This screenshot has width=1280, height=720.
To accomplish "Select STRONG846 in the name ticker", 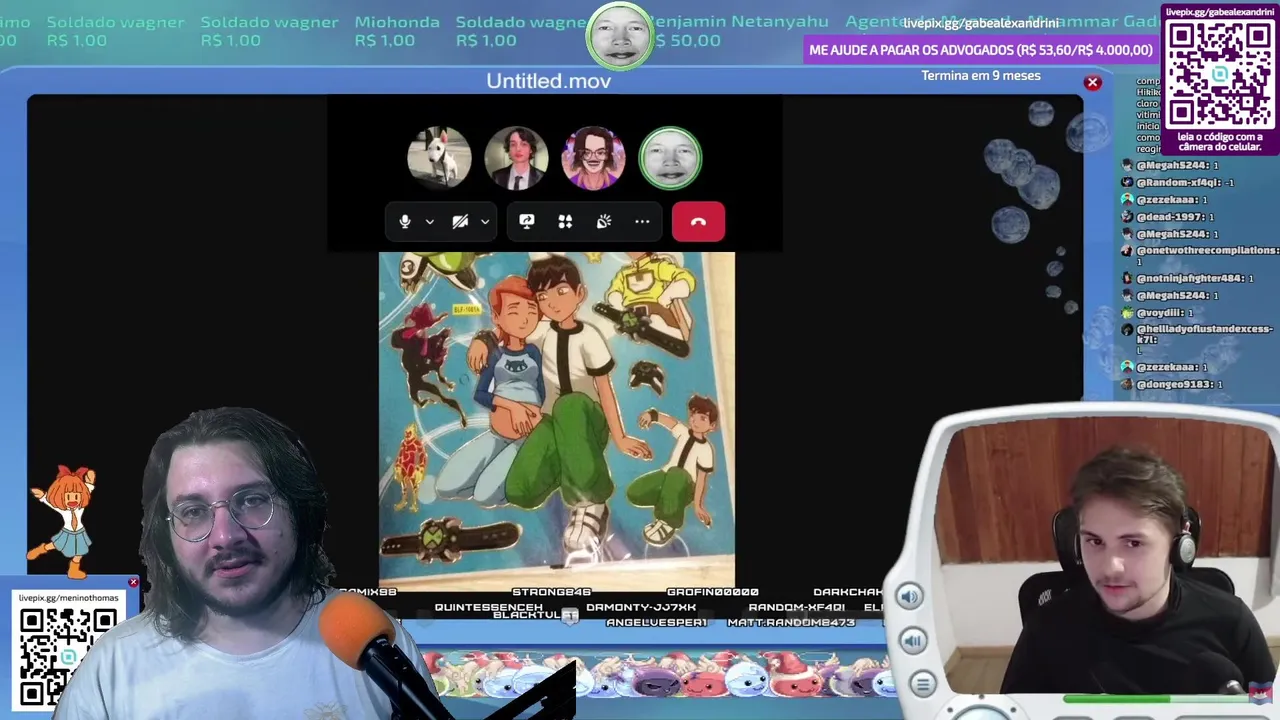I will point(551,592).
